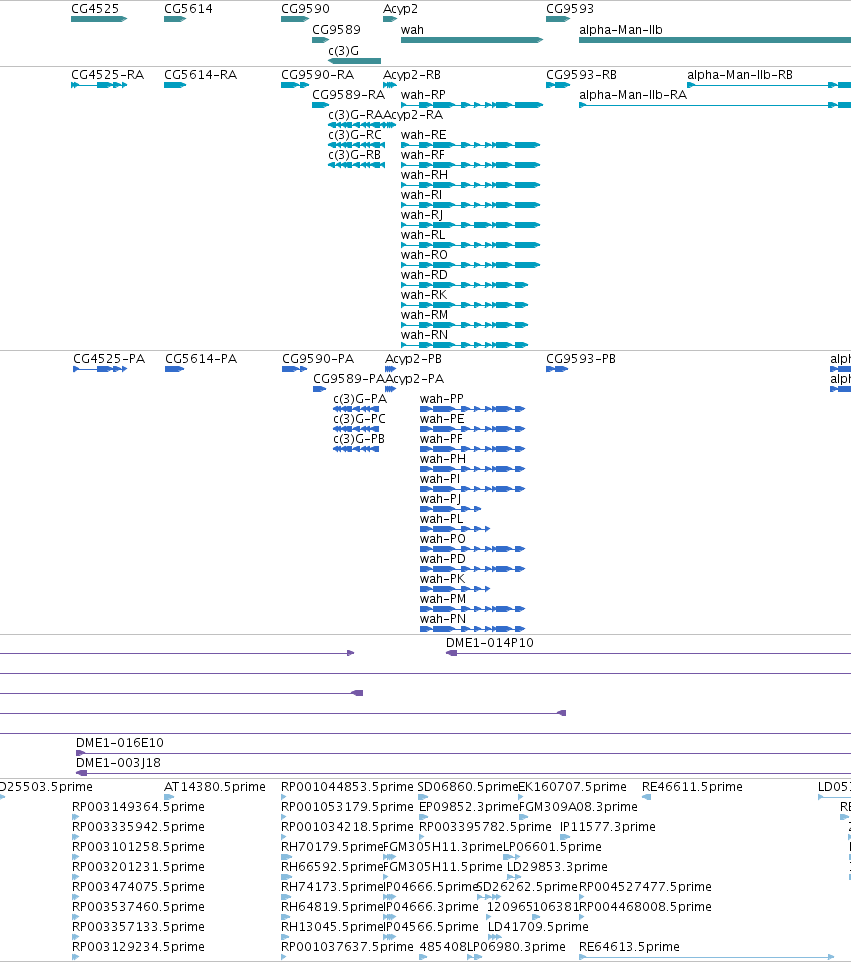
Task: Select the Acyp2 gene label
Action: [x=400, y=9]
